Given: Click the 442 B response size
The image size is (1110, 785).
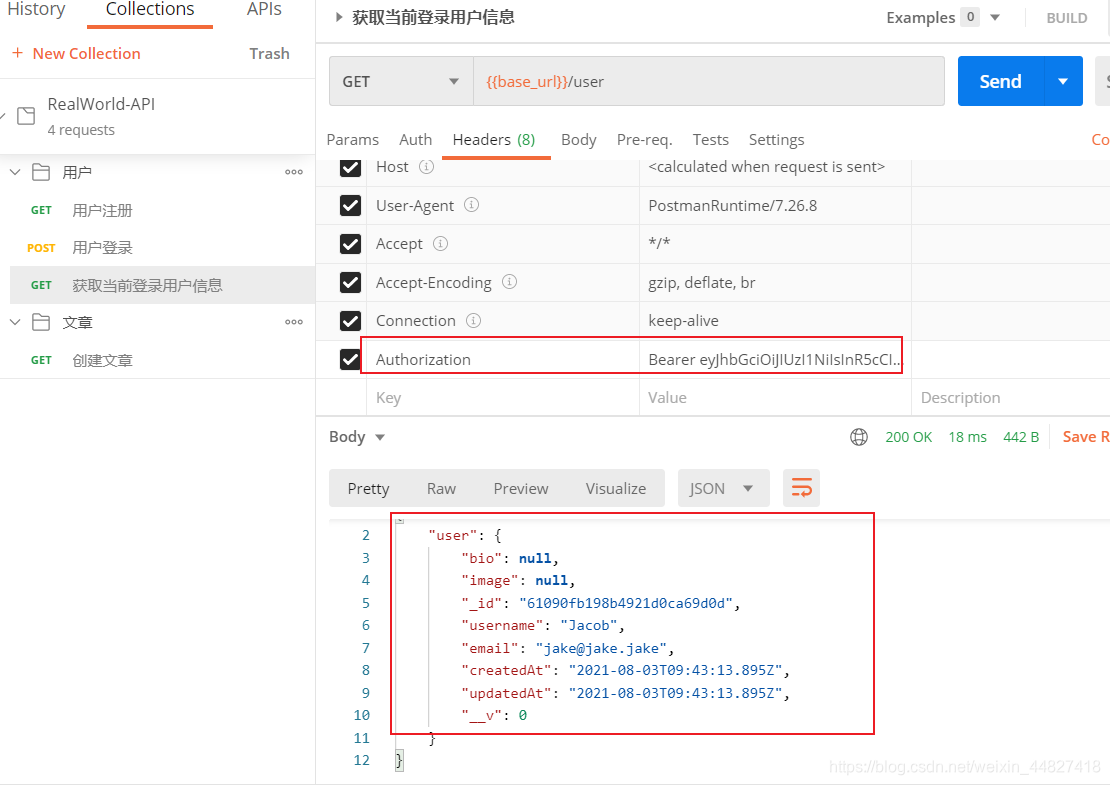Looking at the screenshot, I should point(1021,437).
